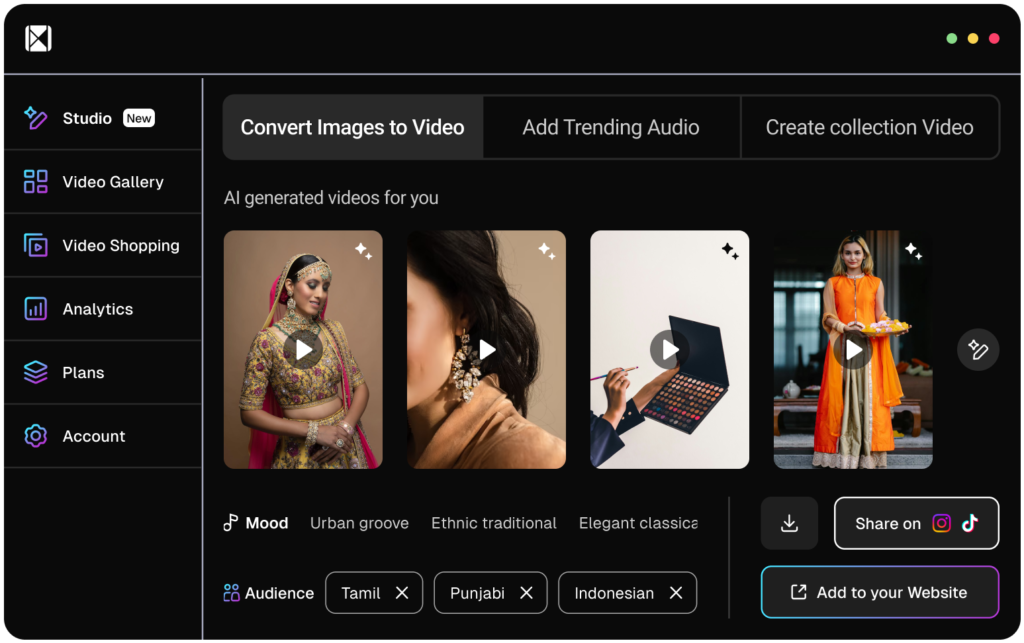Viewport: 1024px width, 643px height.
Task: Switch to the Add Trending Audio tab
Action: 610,127
